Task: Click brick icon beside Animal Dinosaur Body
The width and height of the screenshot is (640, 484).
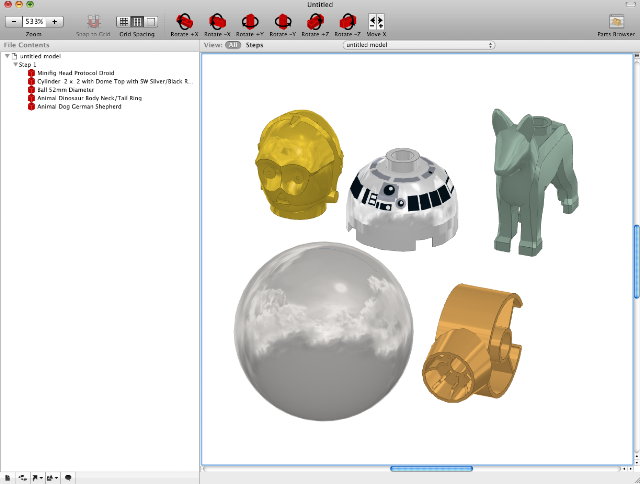Action: coord(31,98)
